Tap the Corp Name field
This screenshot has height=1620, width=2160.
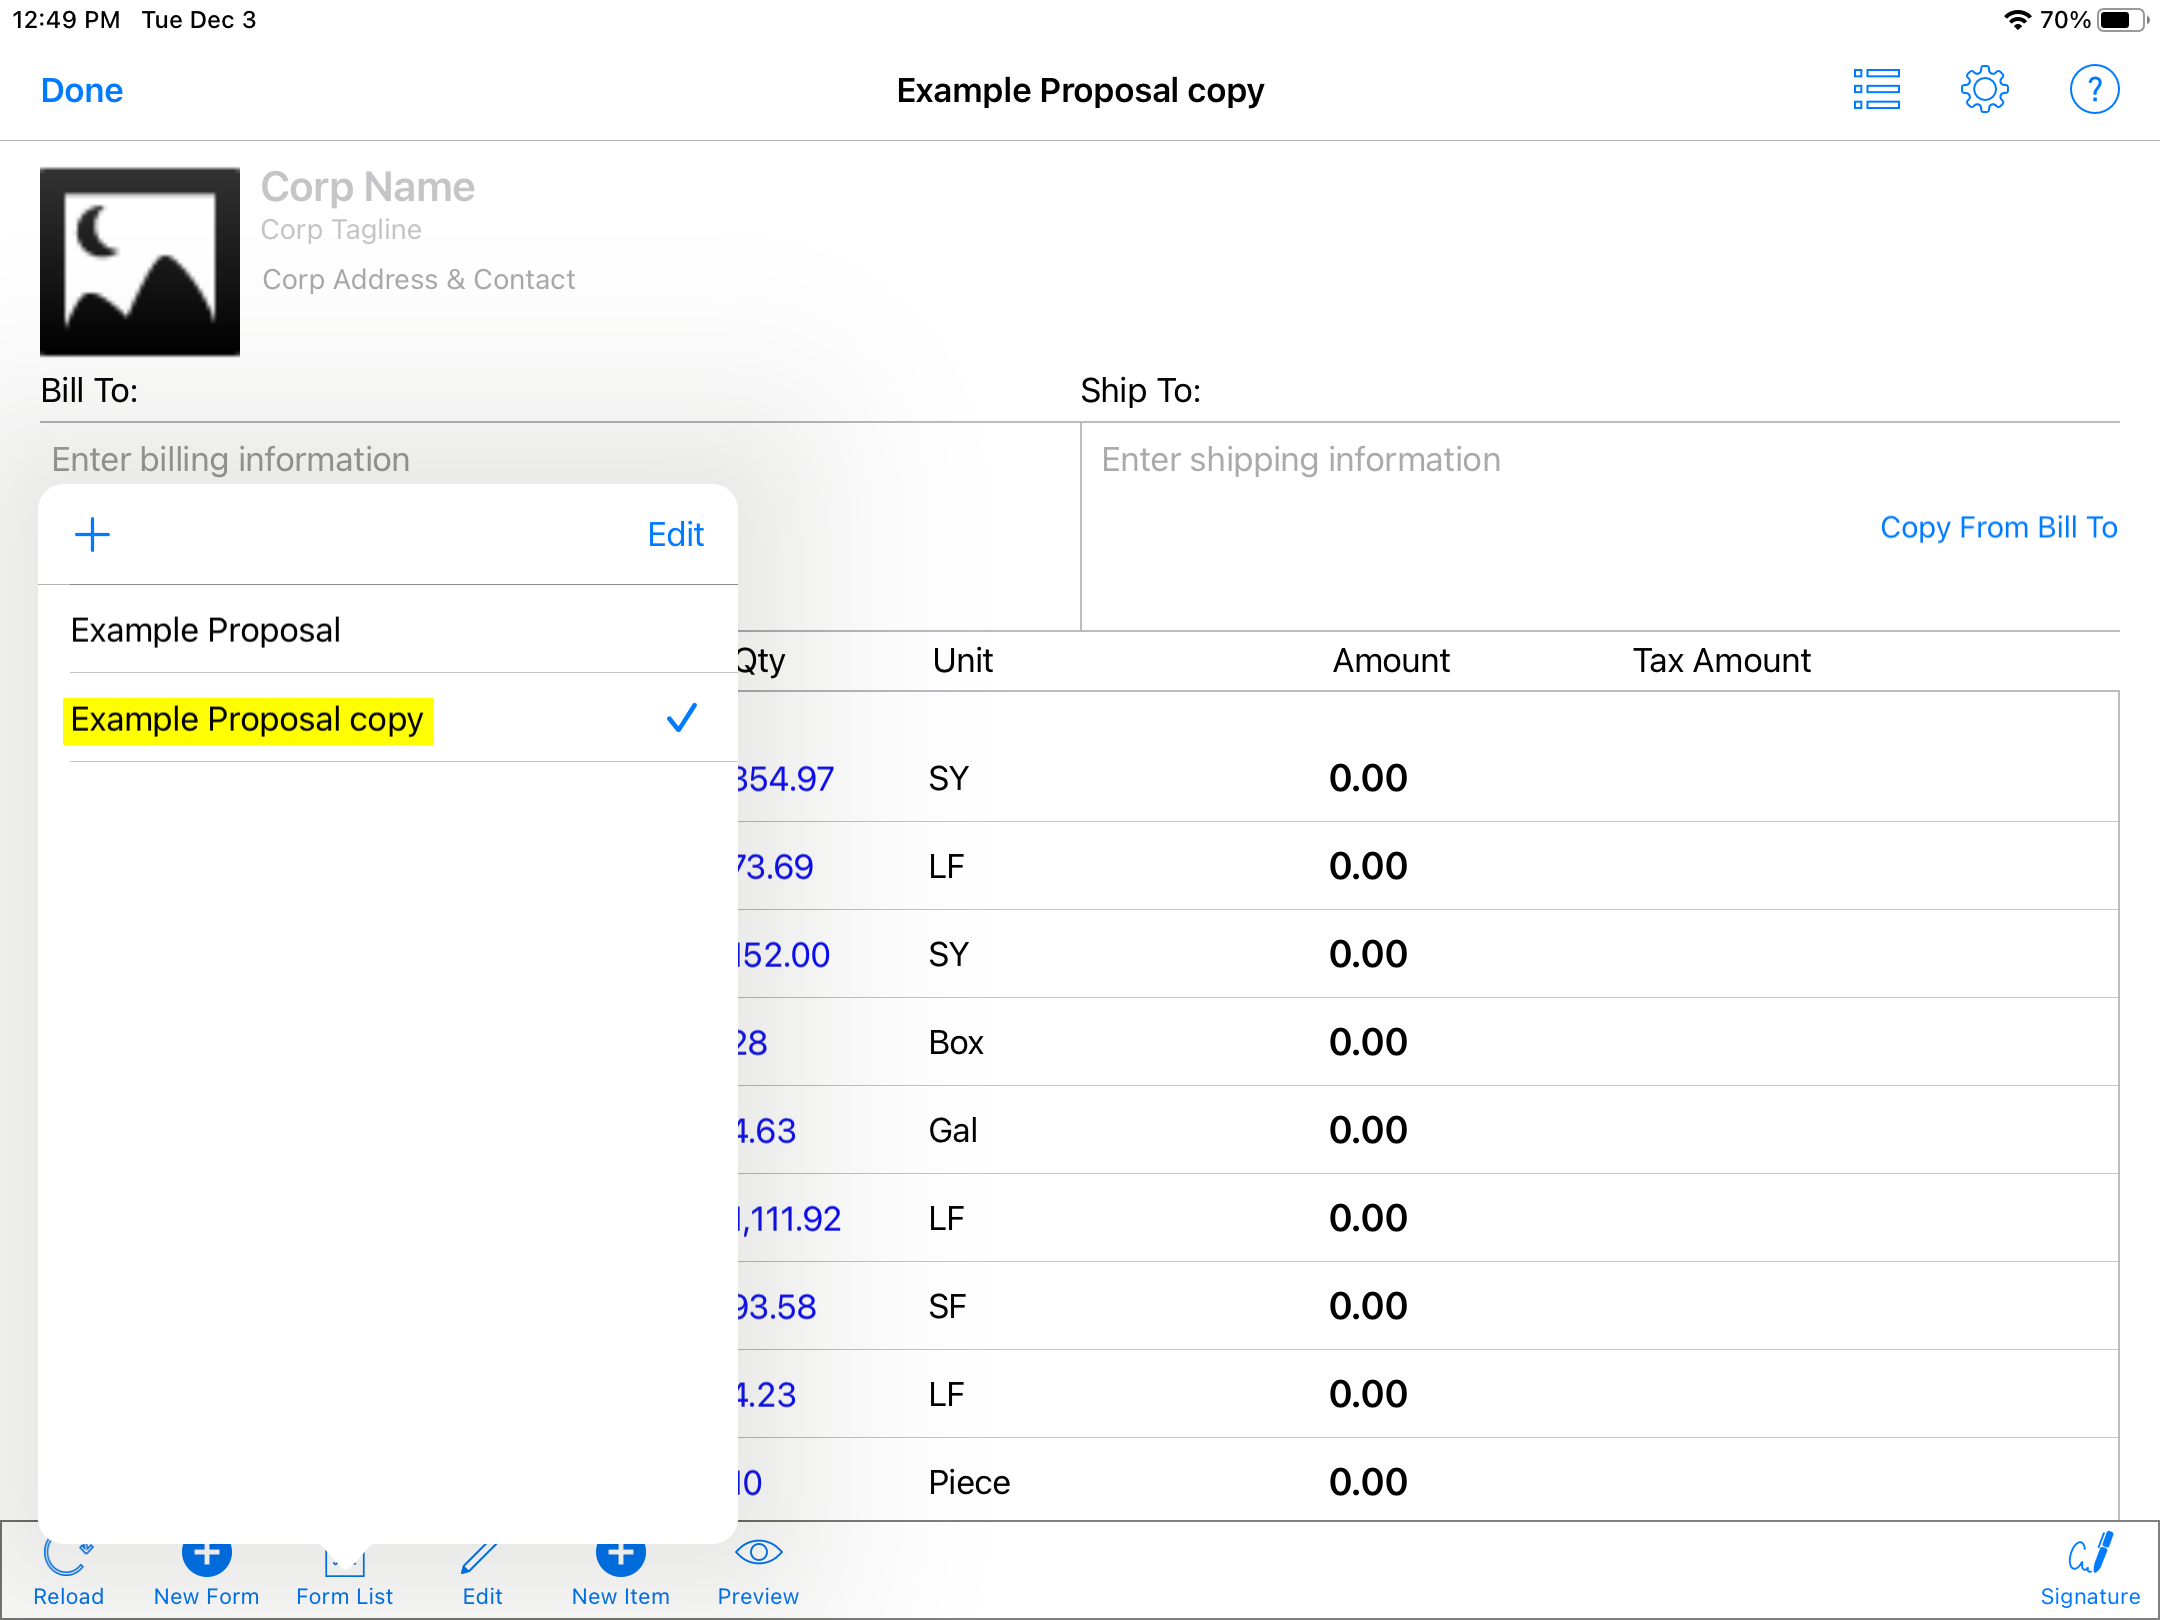[x=367, y=187]
